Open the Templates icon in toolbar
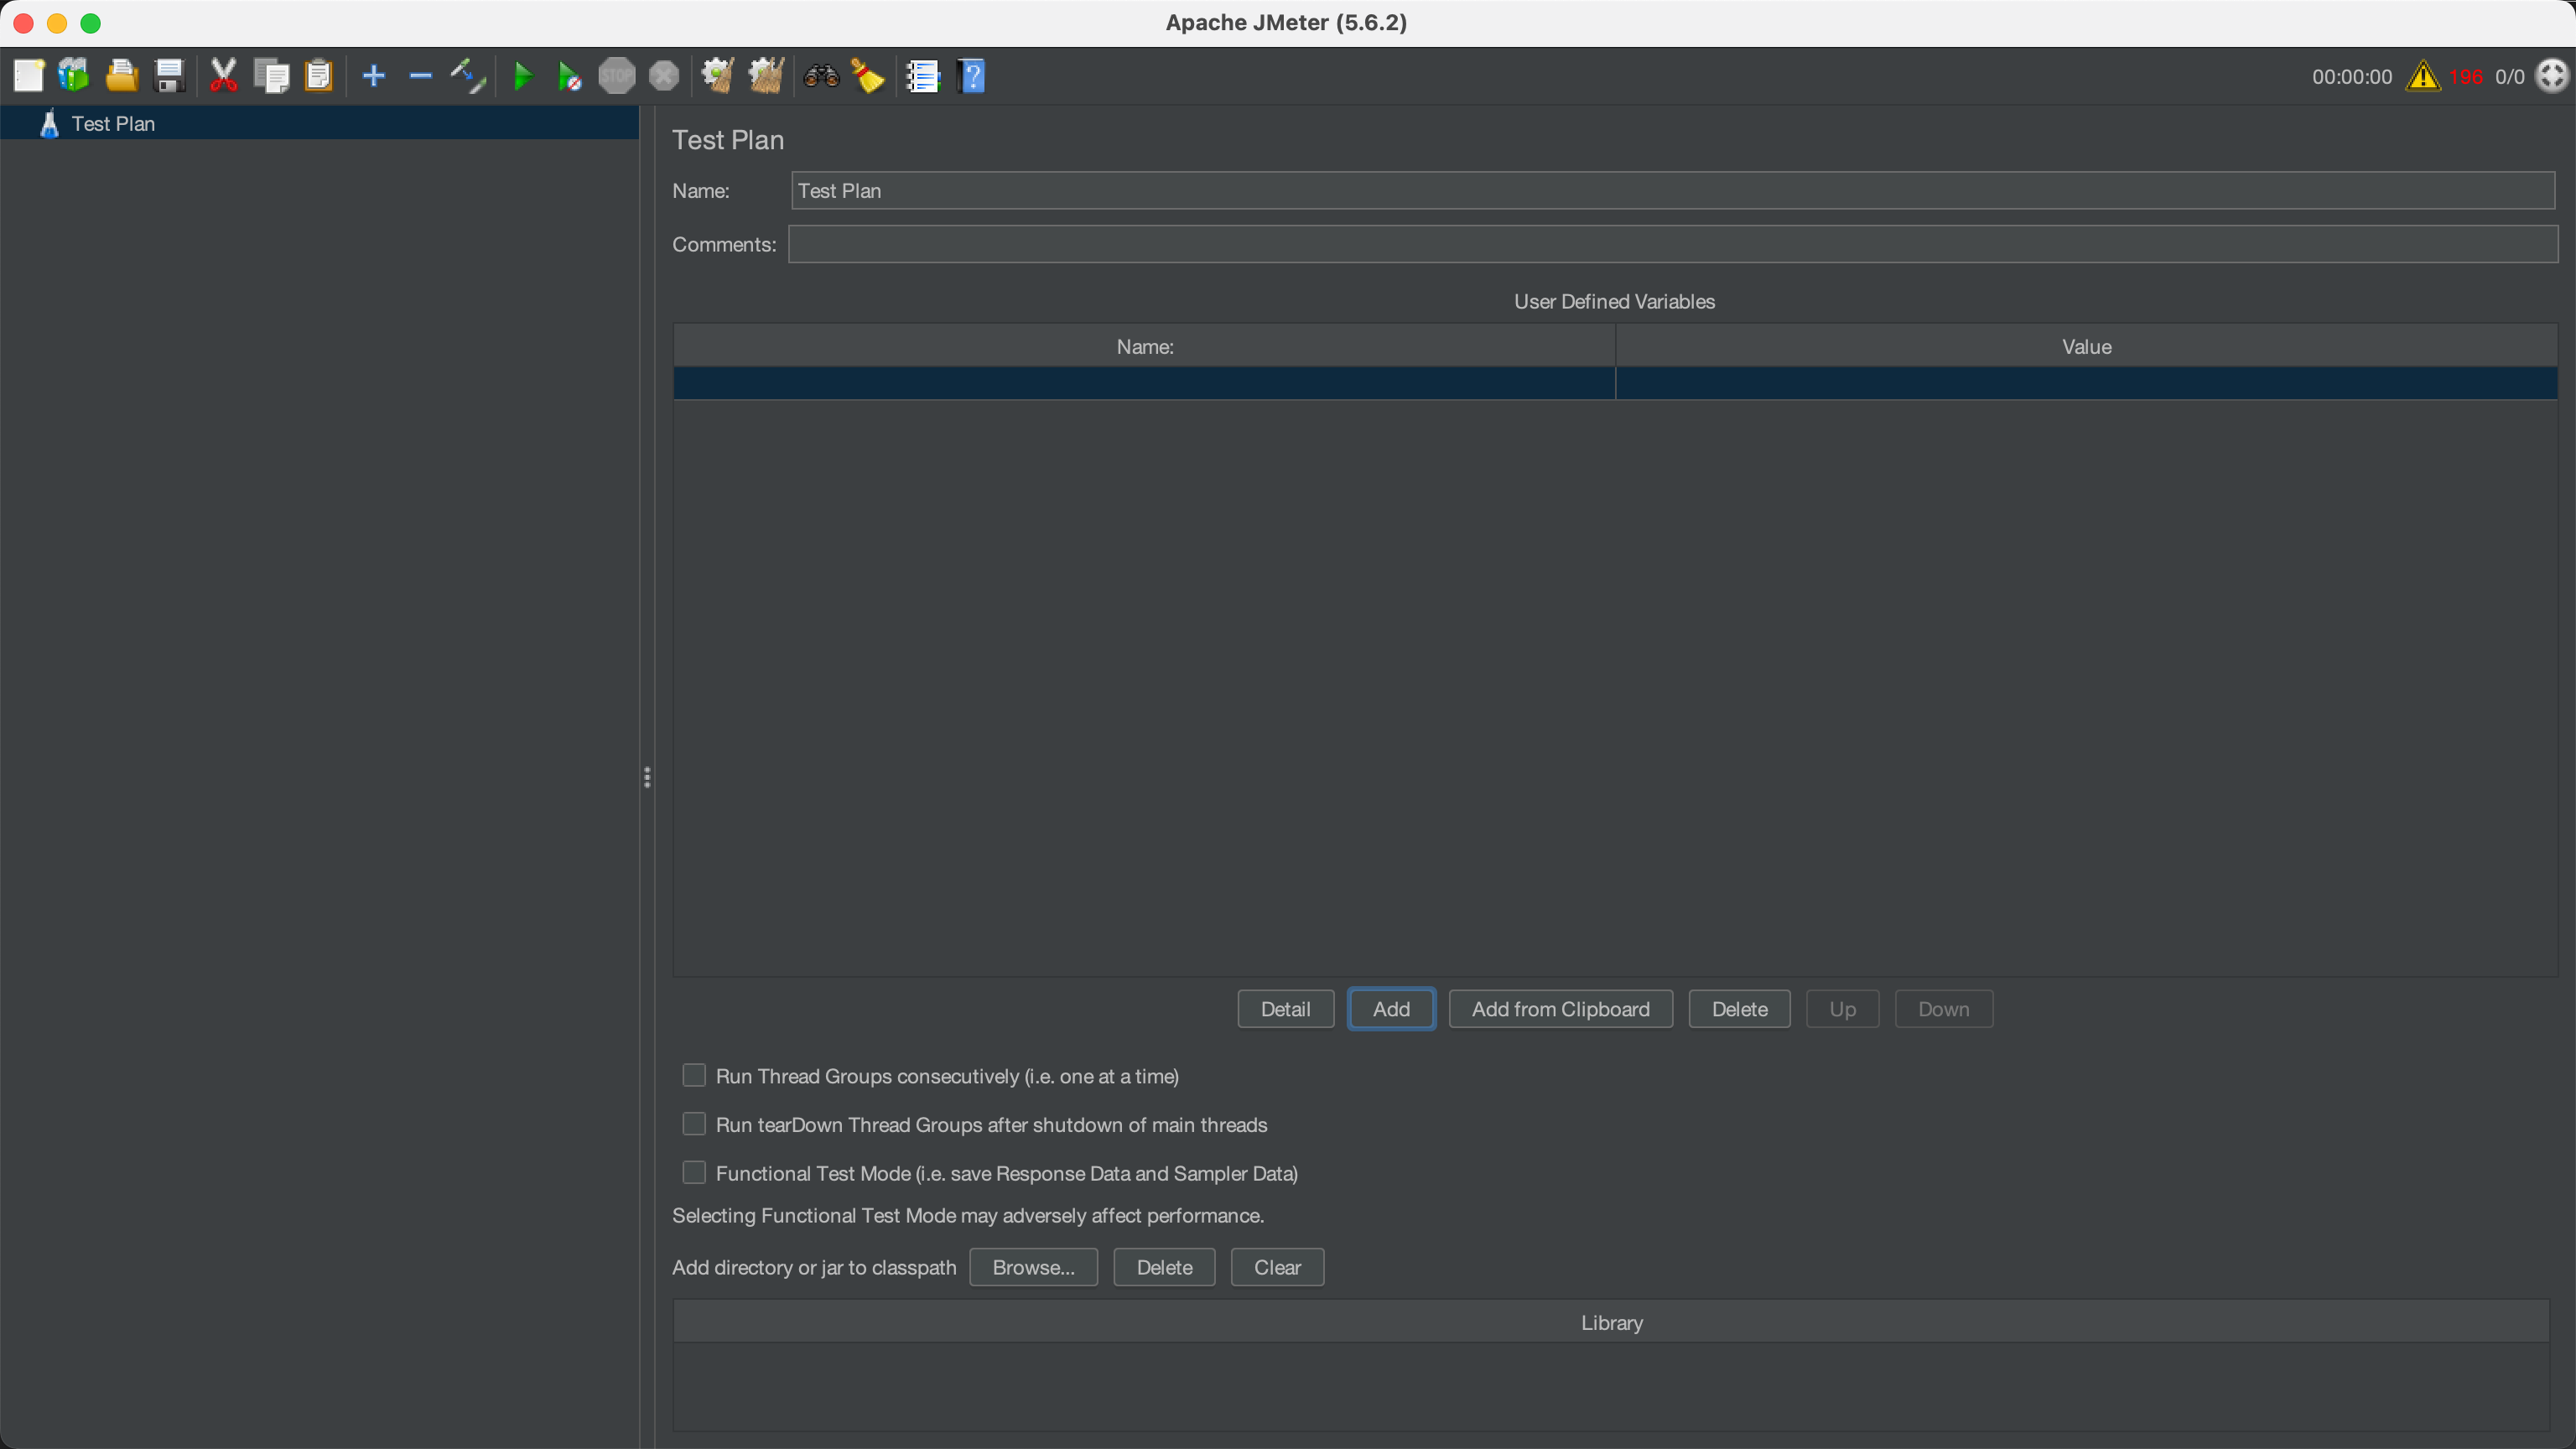Screen dimensions: 2576x1449 74,76
